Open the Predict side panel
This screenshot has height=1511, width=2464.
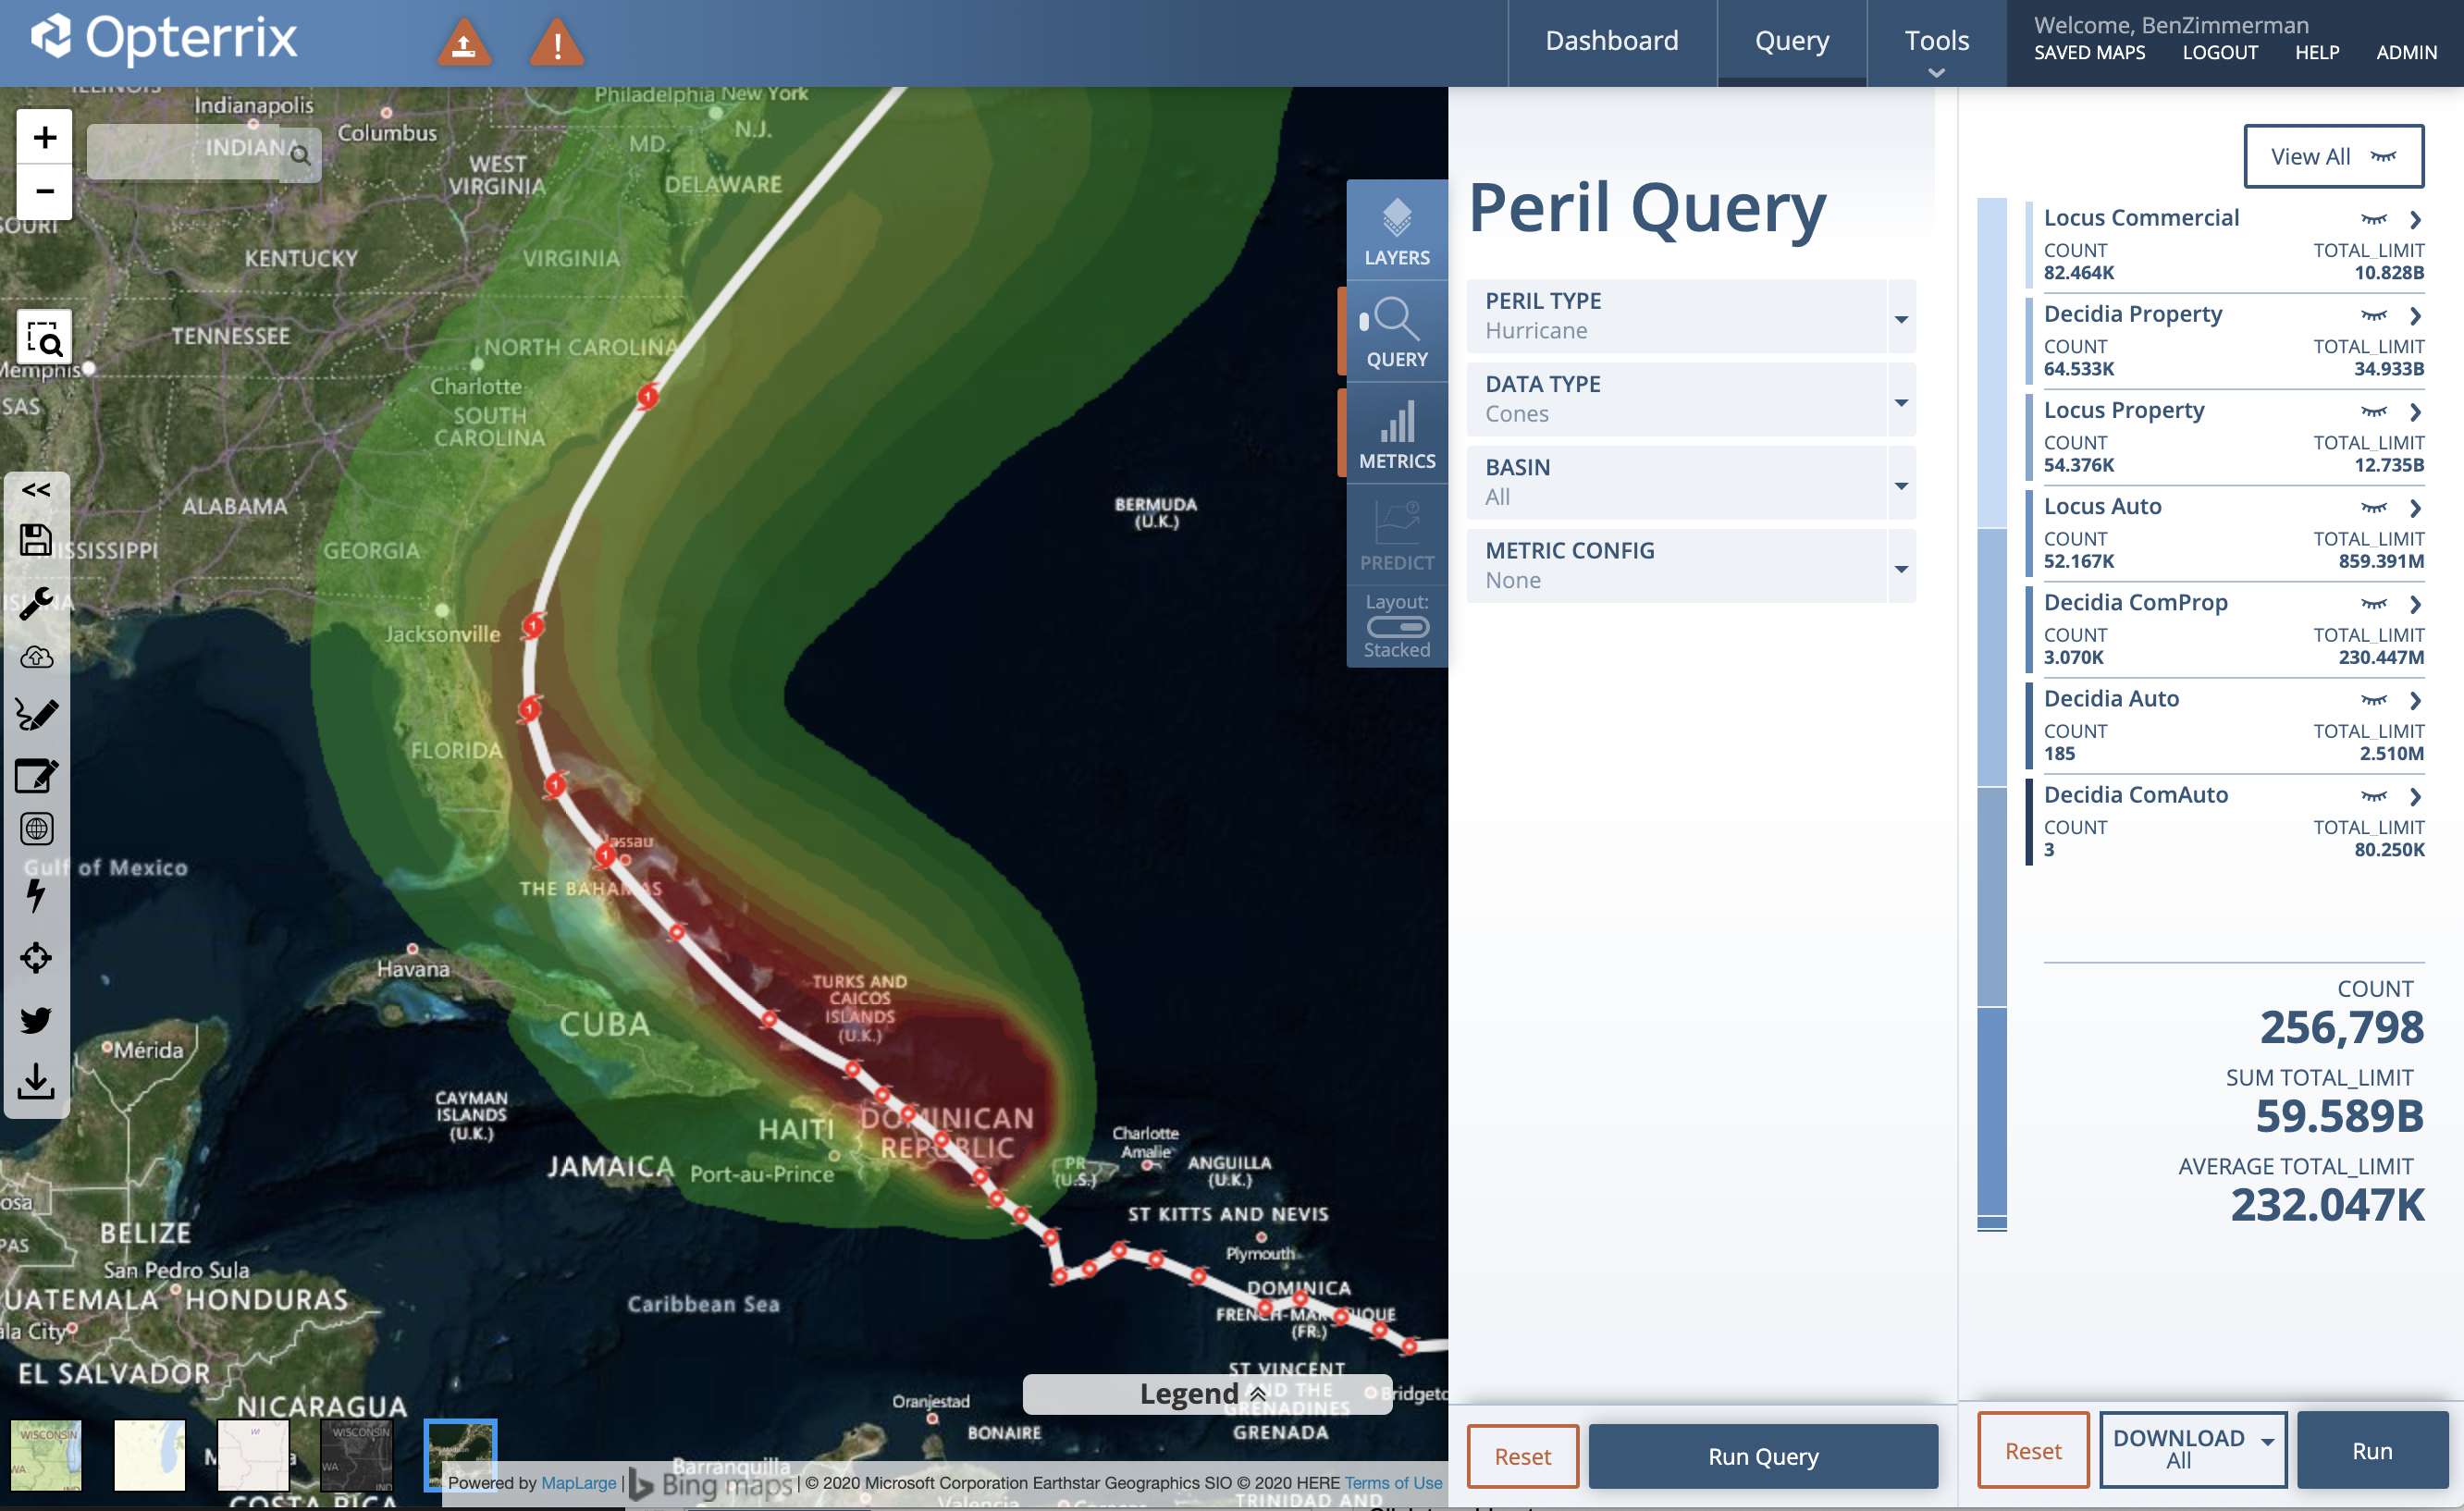tap(1397, 536)
